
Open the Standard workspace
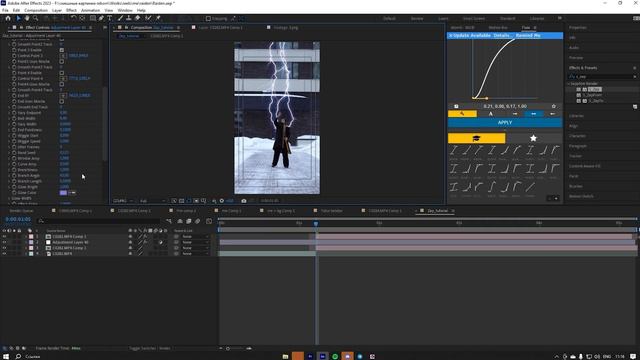(508, 18)
